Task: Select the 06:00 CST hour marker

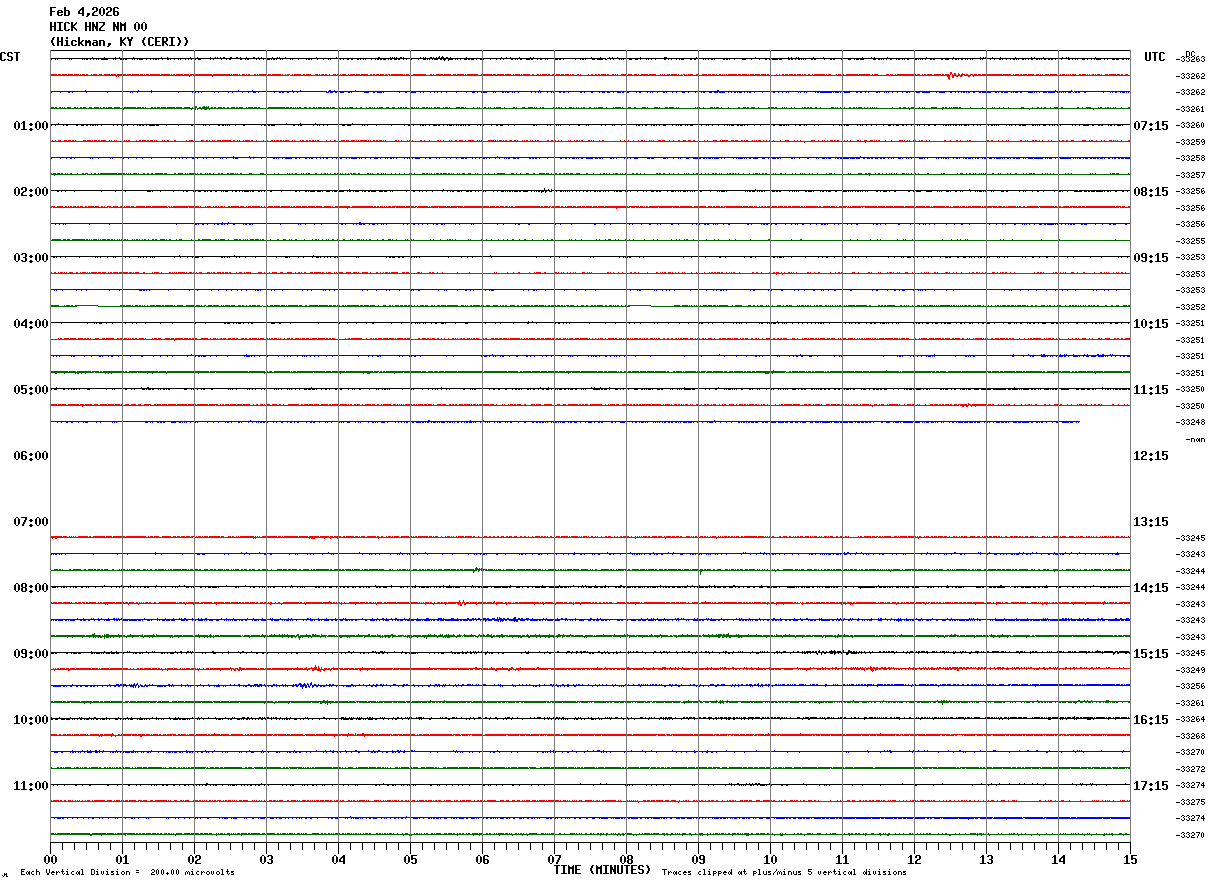Action: tap(31, 456)
